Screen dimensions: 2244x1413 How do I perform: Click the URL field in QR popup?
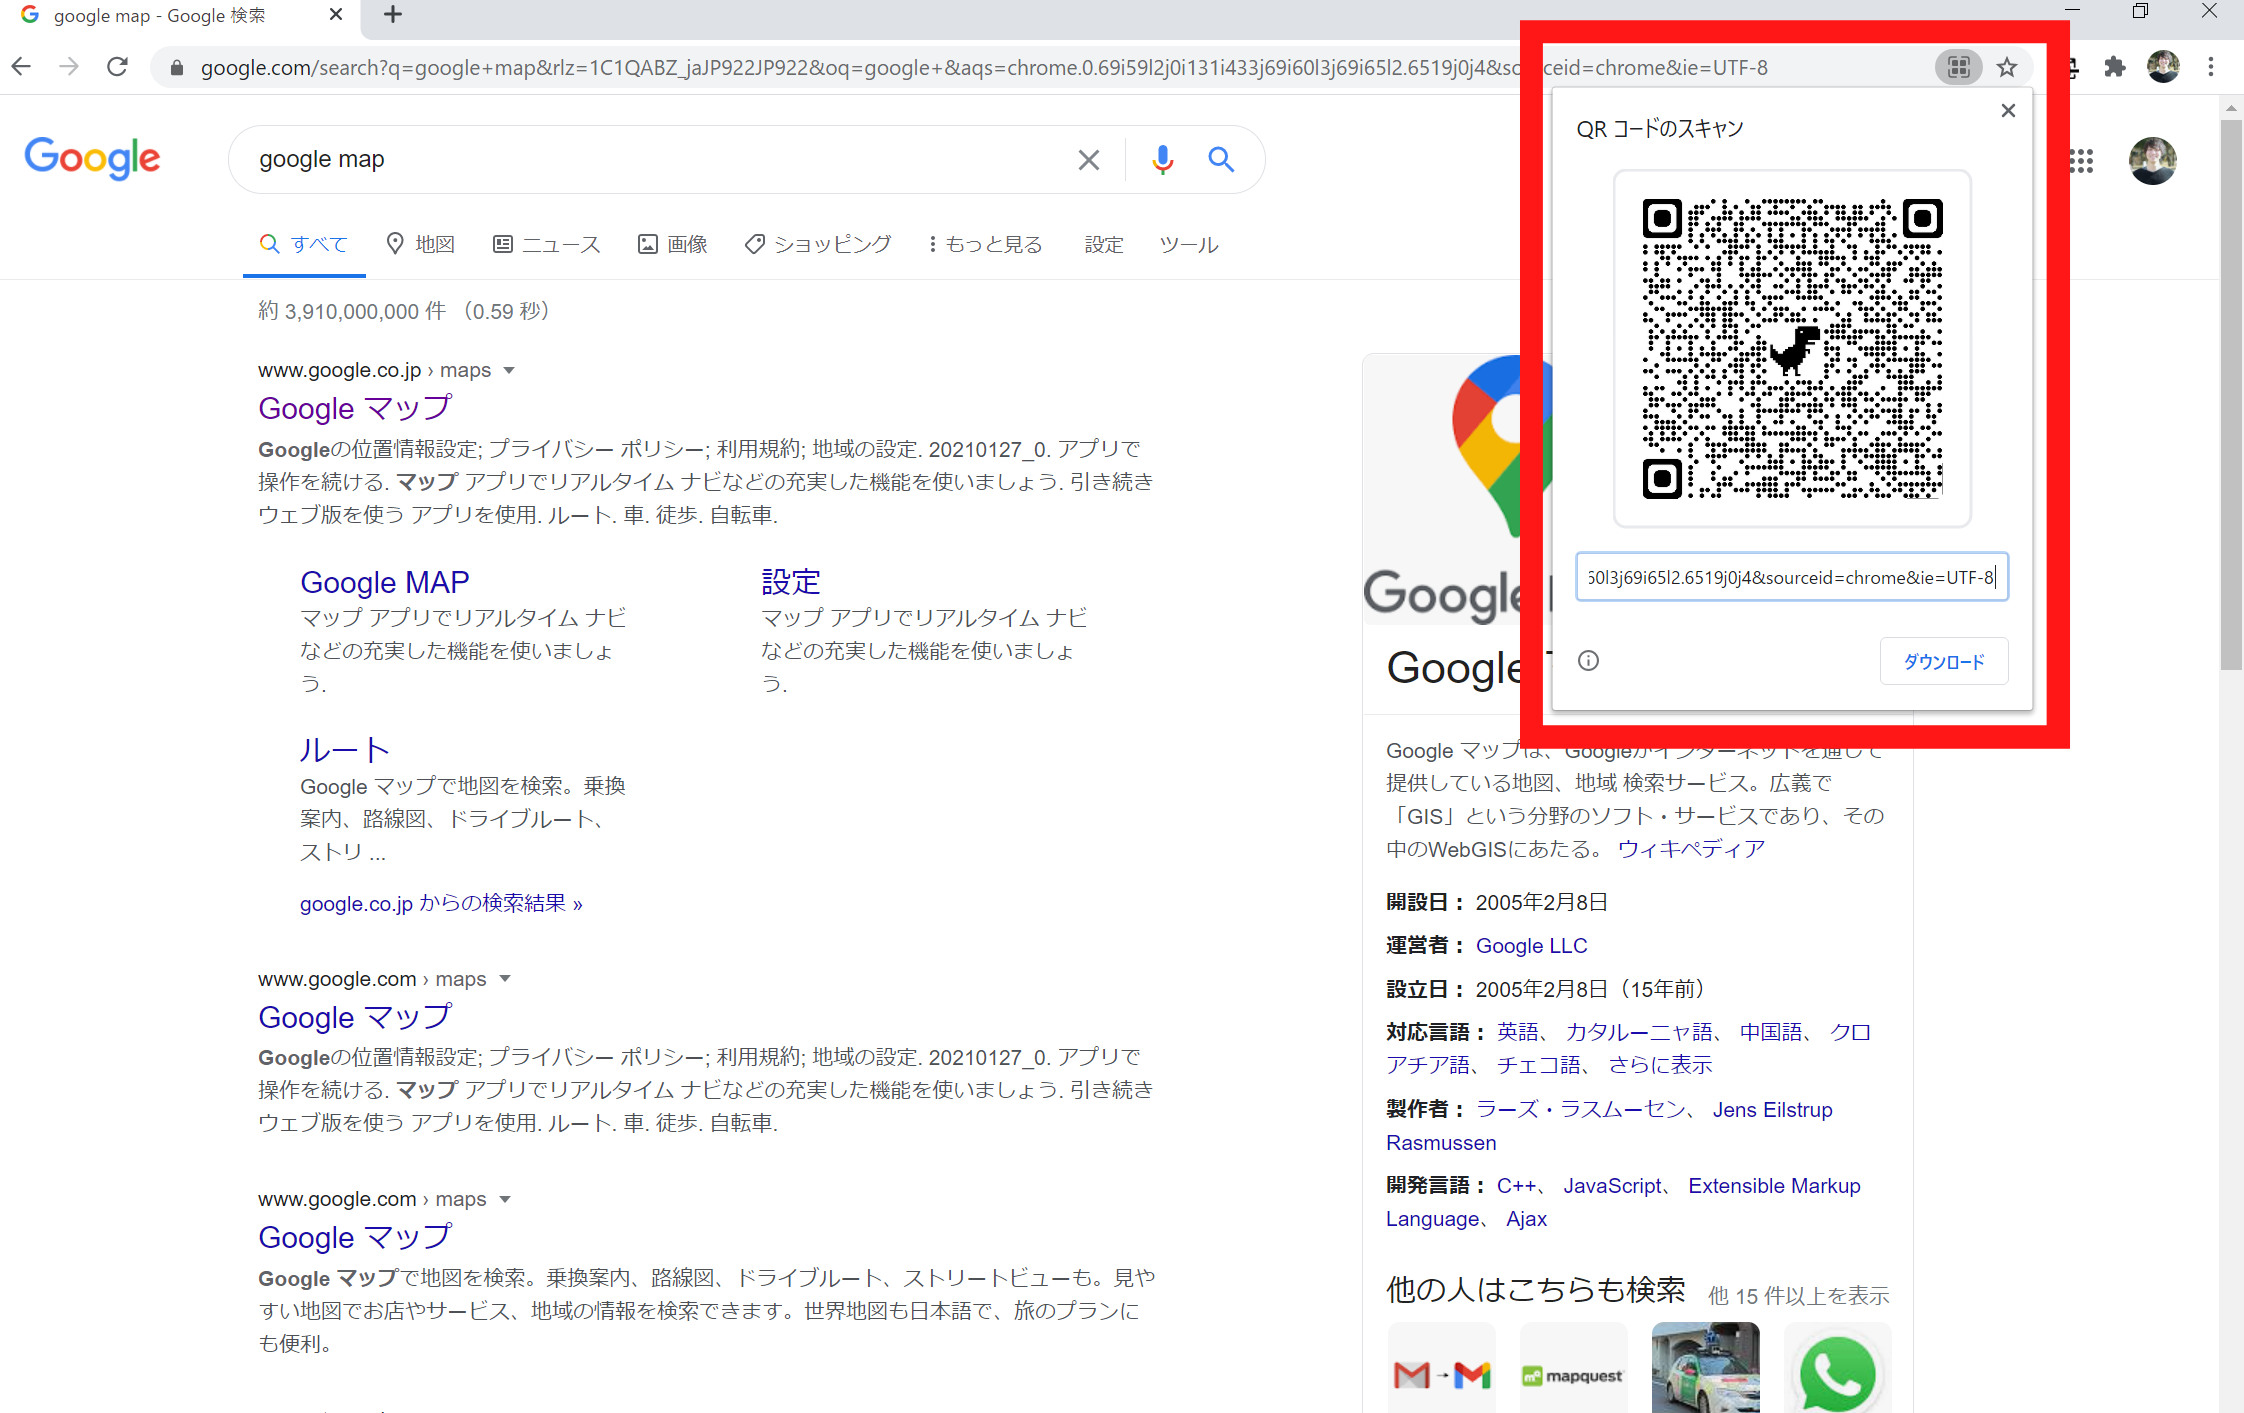click(x=1791, y=577)
